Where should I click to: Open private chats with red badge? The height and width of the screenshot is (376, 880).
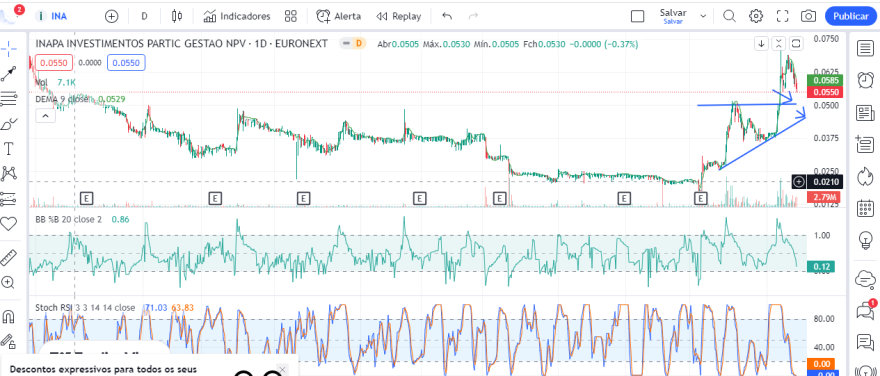865,310
